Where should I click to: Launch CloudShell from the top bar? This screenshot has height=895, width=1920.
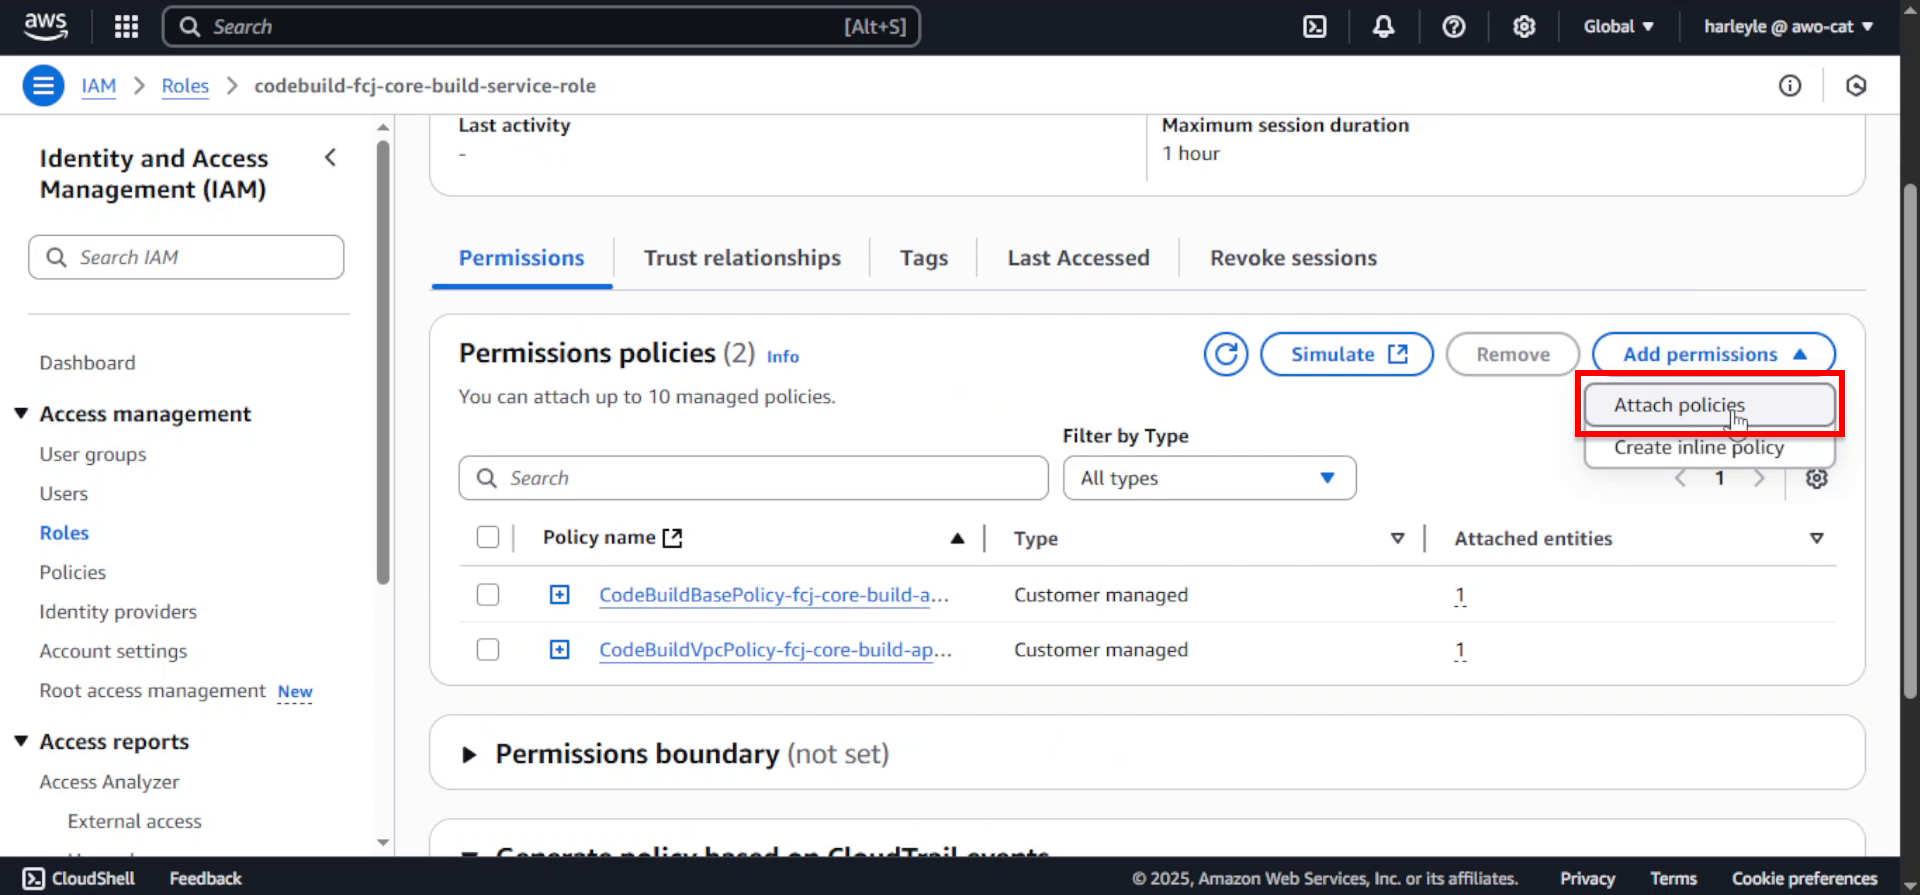point(1315,27)
